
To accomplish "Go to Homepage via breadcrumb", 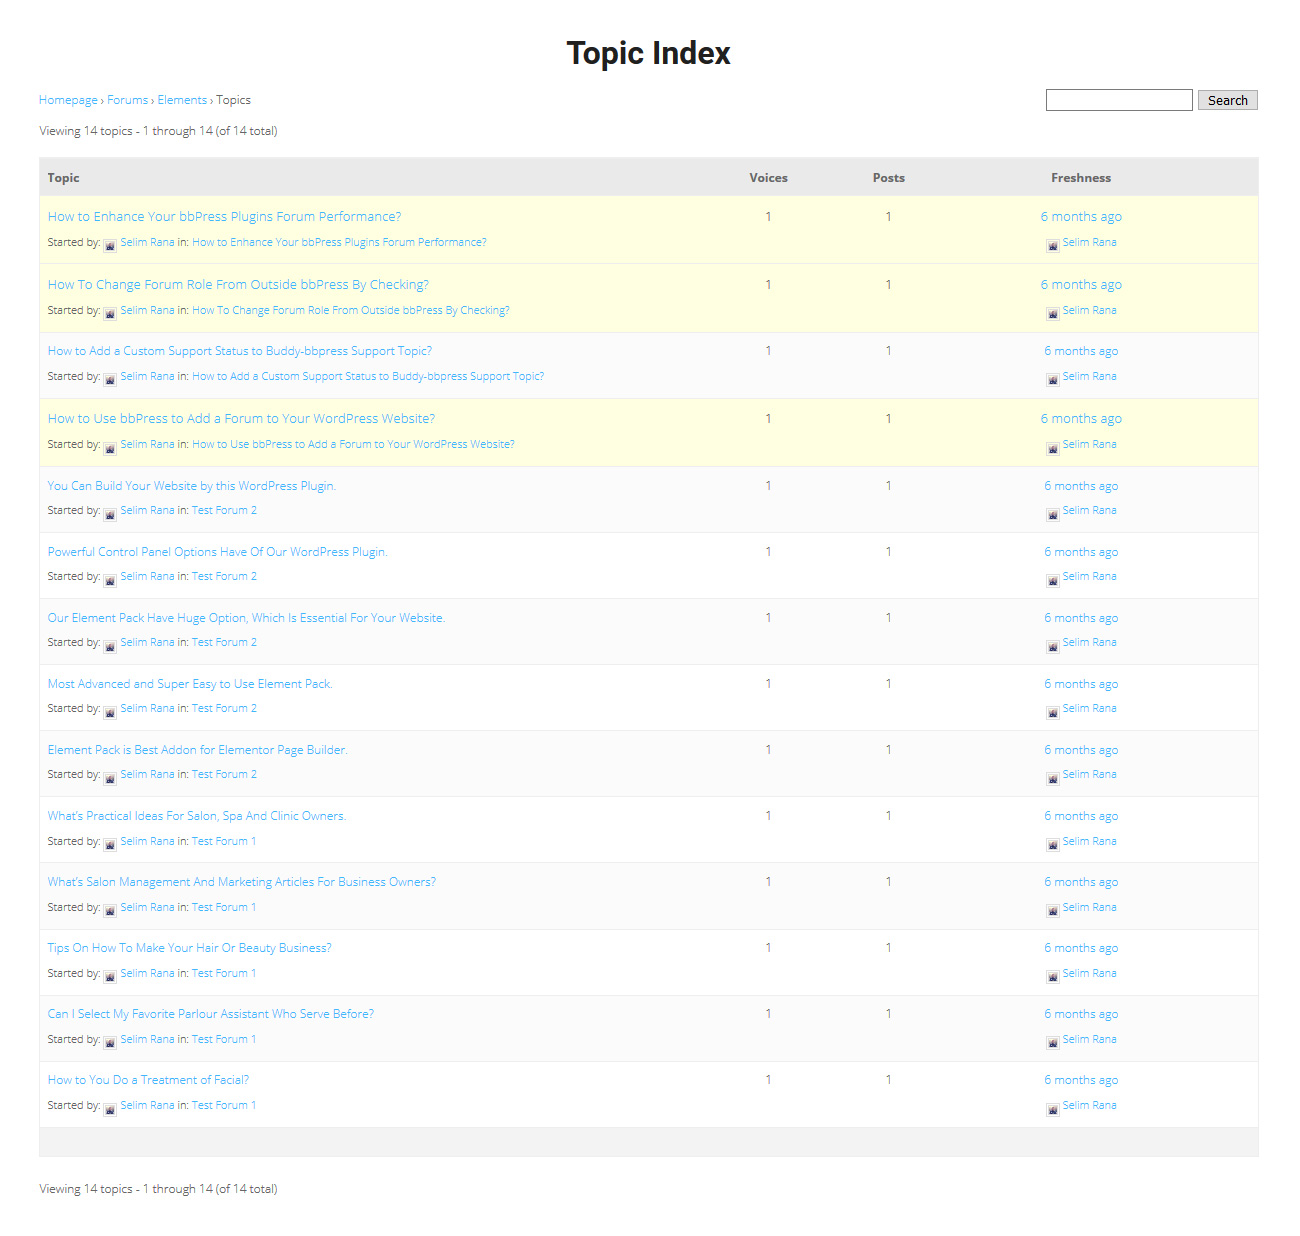I will [68, 100].
